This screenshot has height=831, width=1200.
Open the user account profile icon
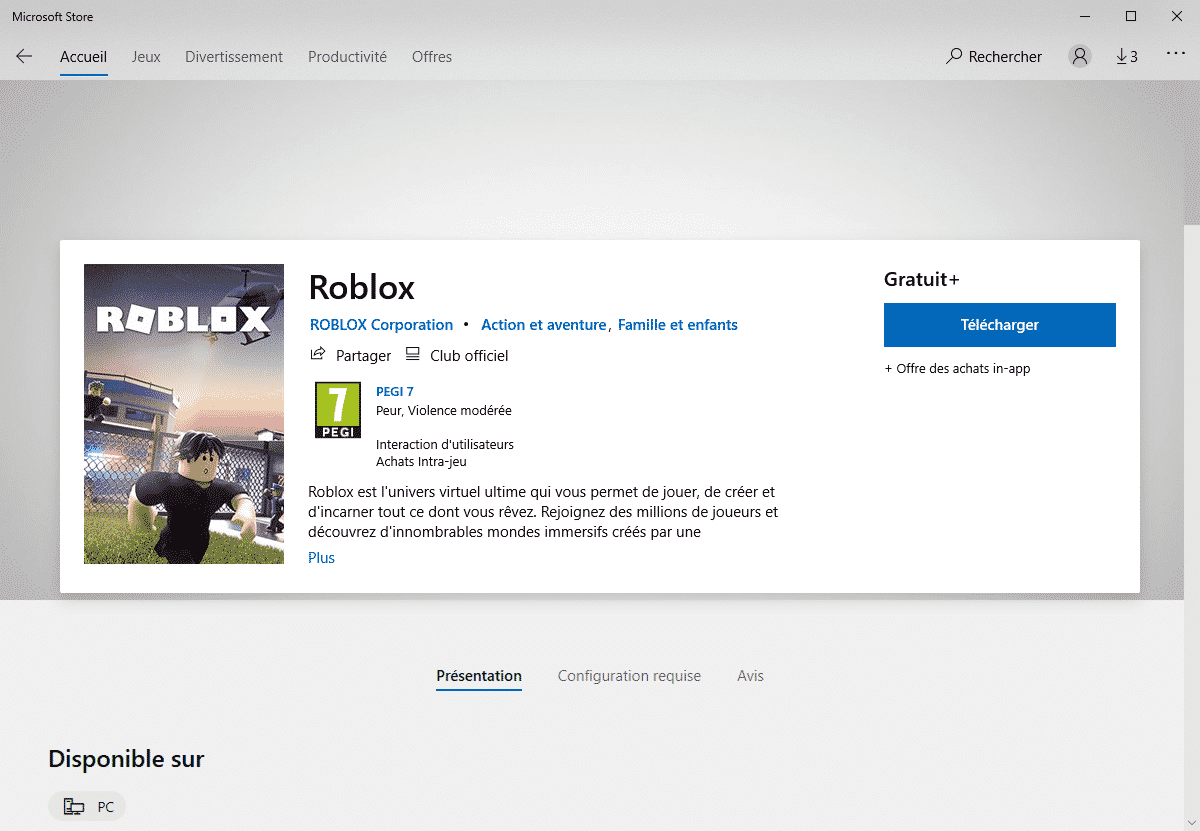1080,57
